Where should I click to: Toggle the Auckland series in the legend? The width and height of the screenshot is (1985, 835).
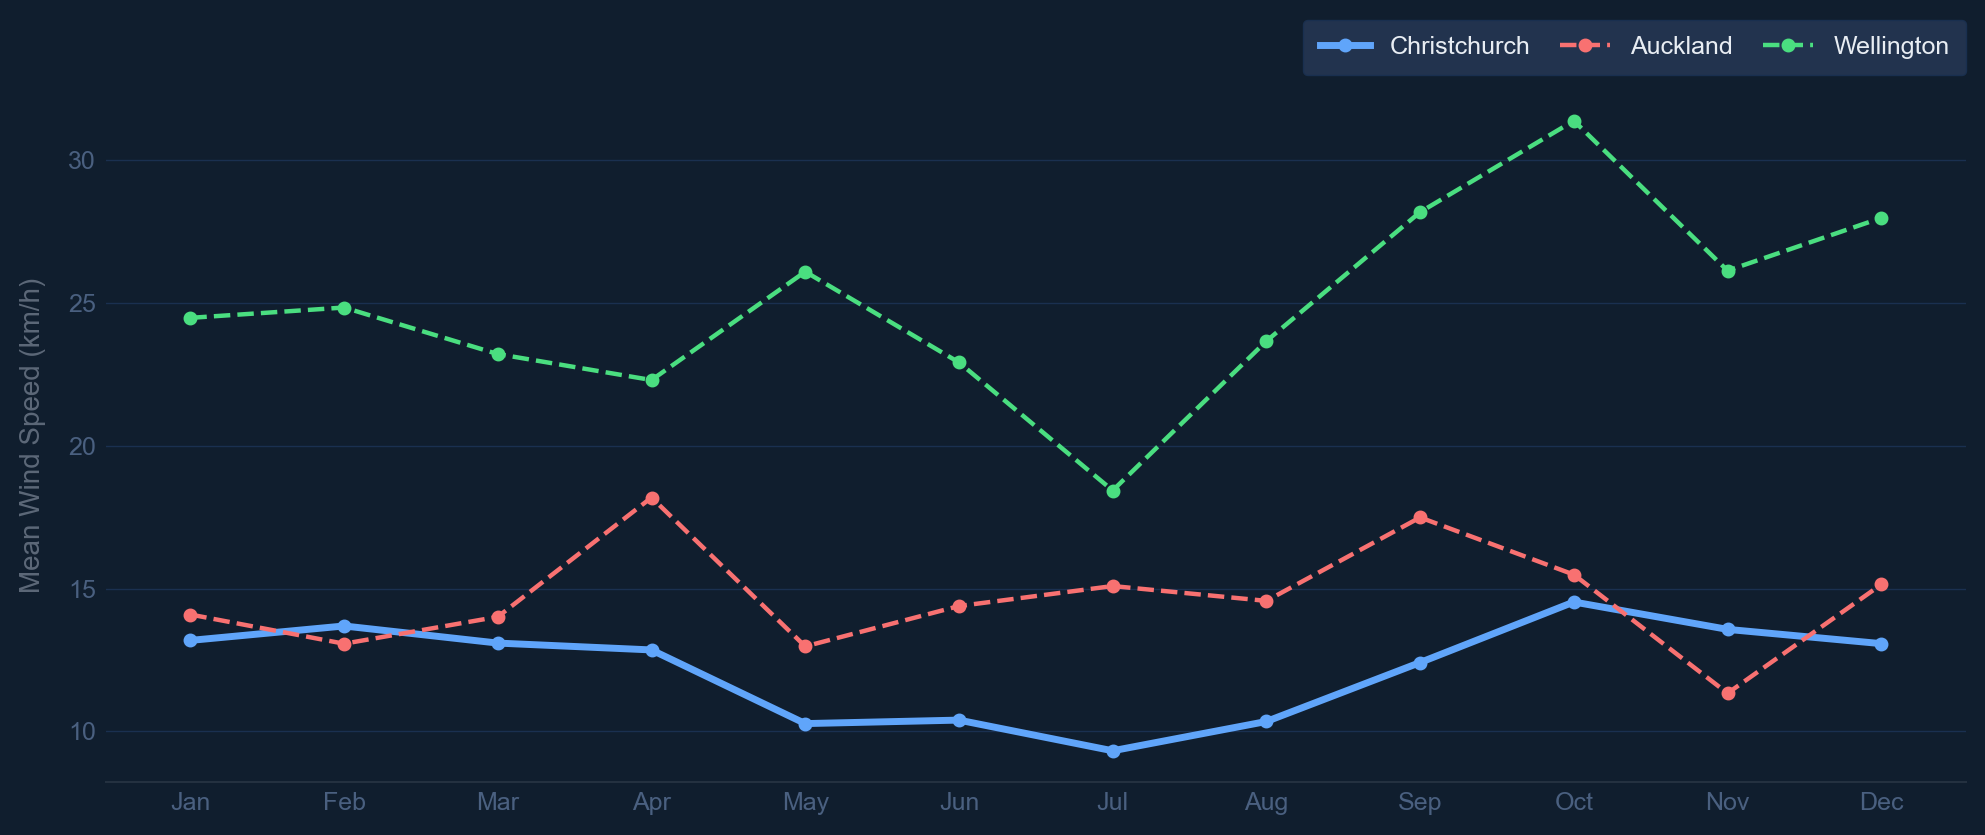pyautogui.click(x=1646, y=46)
